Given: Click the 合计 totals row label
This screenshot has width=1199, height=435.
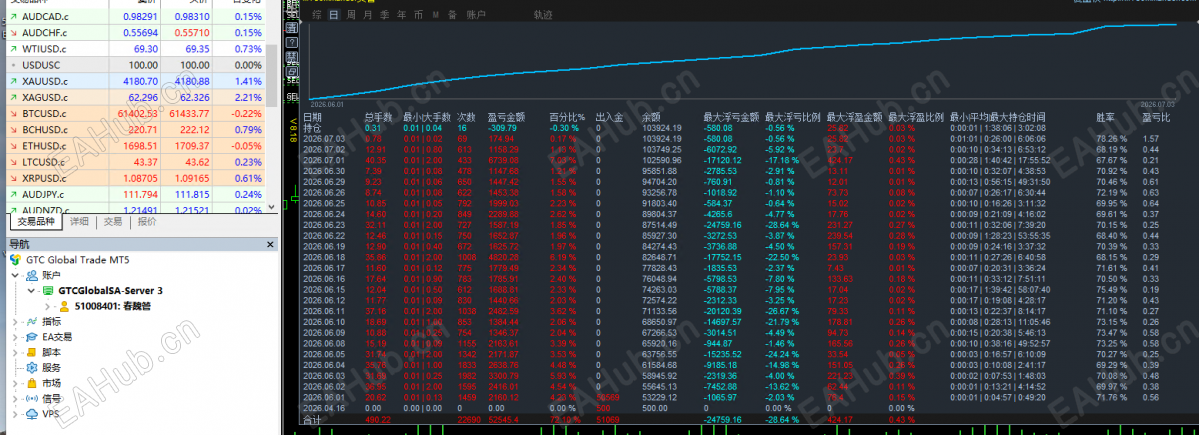Looking at the screenshot, I should tap(312, 420).
